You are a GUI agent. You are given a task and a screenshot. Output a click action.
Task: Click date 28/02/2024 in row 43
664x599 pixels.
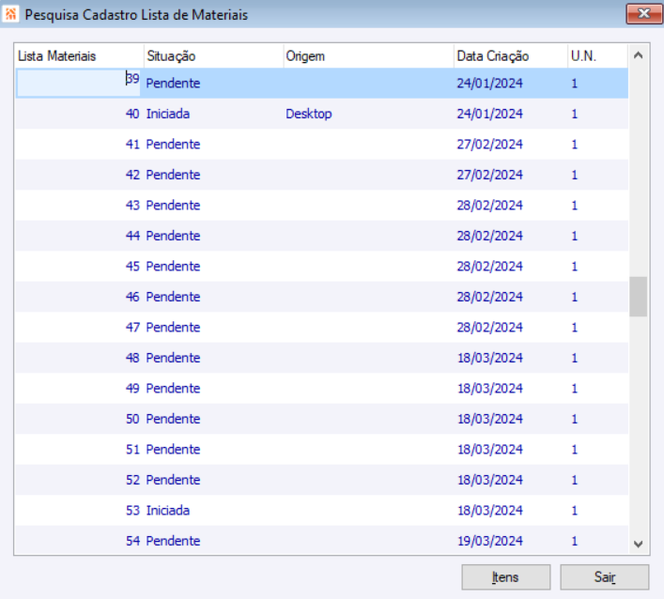(x=490, y=205)
